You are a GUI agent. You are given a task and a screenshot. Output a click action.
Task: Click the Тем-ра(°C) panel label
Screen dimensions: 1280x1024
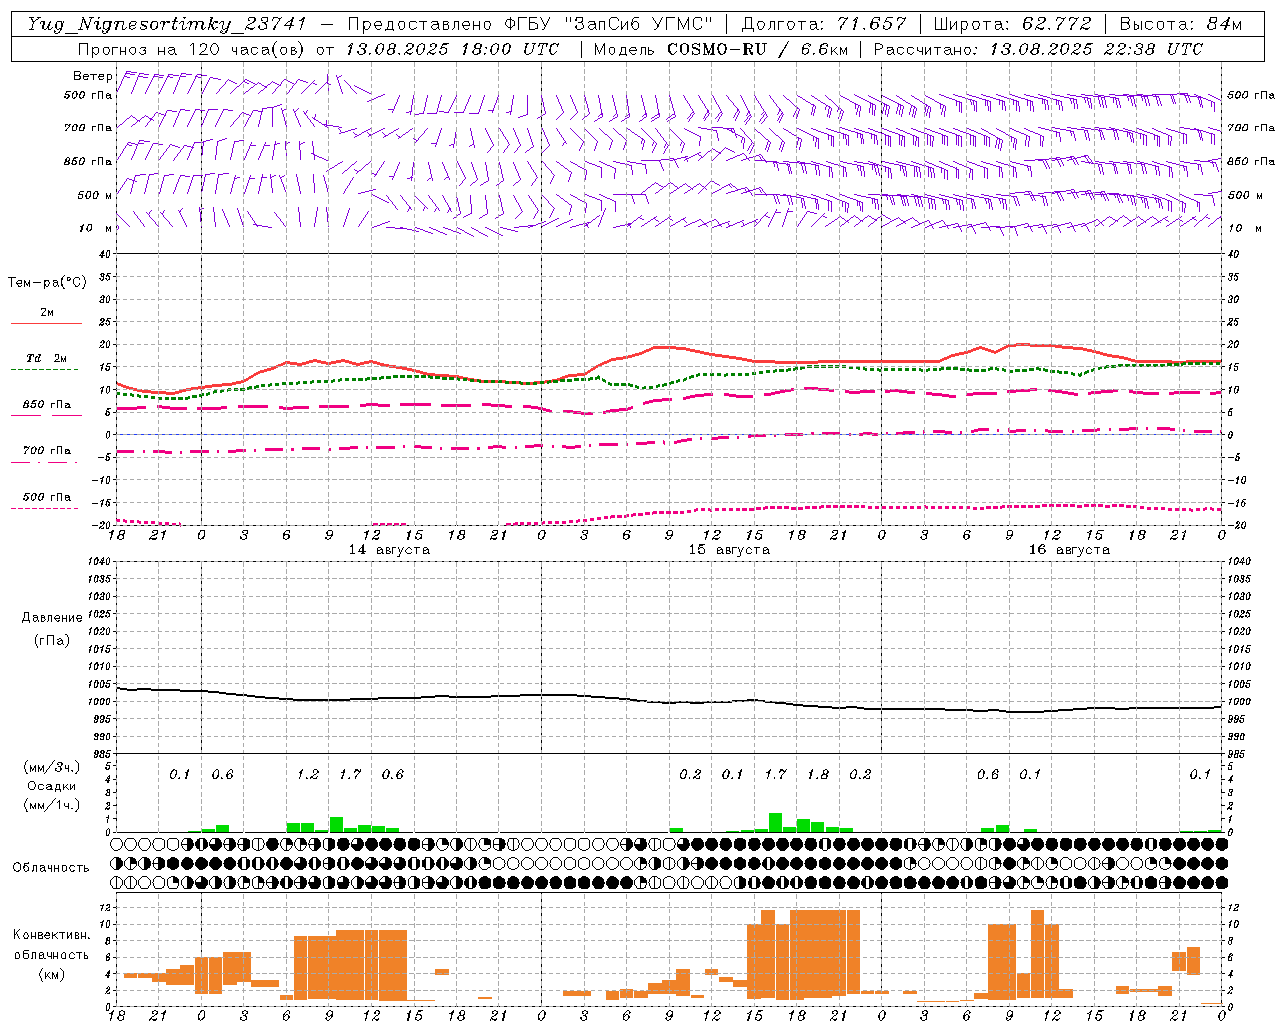click(47, 283)
